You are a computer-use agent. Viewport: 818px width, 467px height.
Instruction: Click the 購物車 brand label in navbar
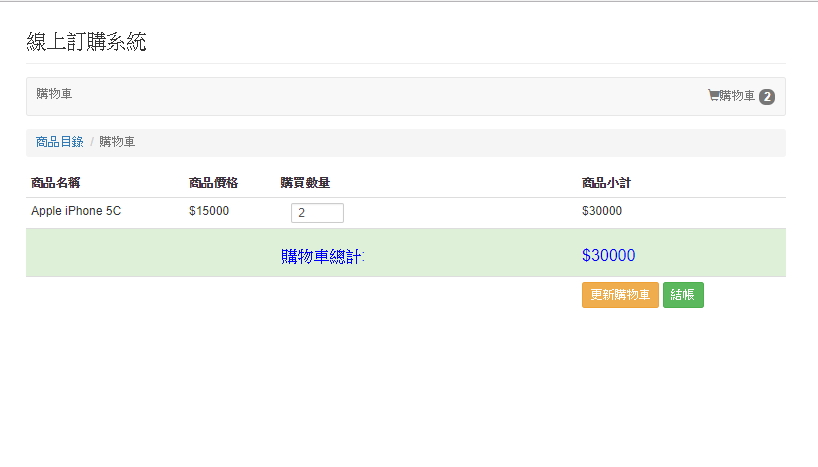click(54, 94)
